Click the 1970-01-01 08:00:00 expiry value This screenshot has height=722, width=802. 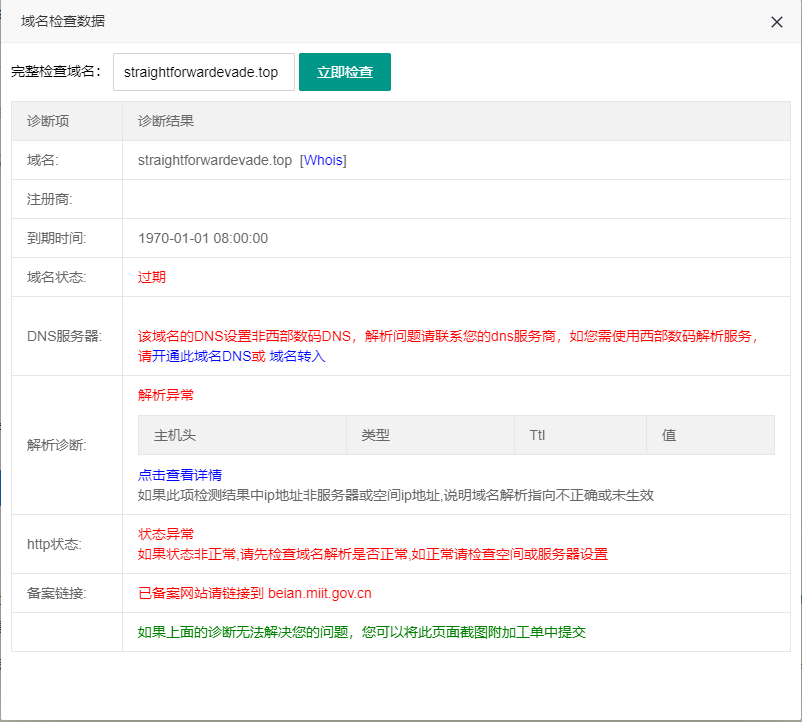click(203, 238)
